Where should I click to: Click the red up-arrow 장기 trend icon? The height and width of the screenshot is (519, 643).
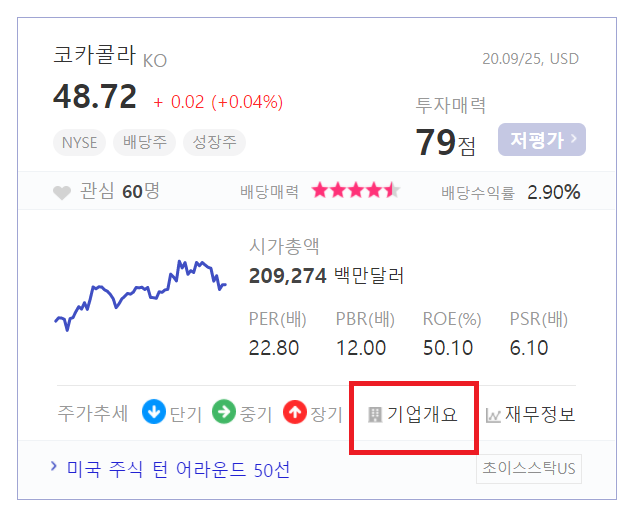click(295, 412)
